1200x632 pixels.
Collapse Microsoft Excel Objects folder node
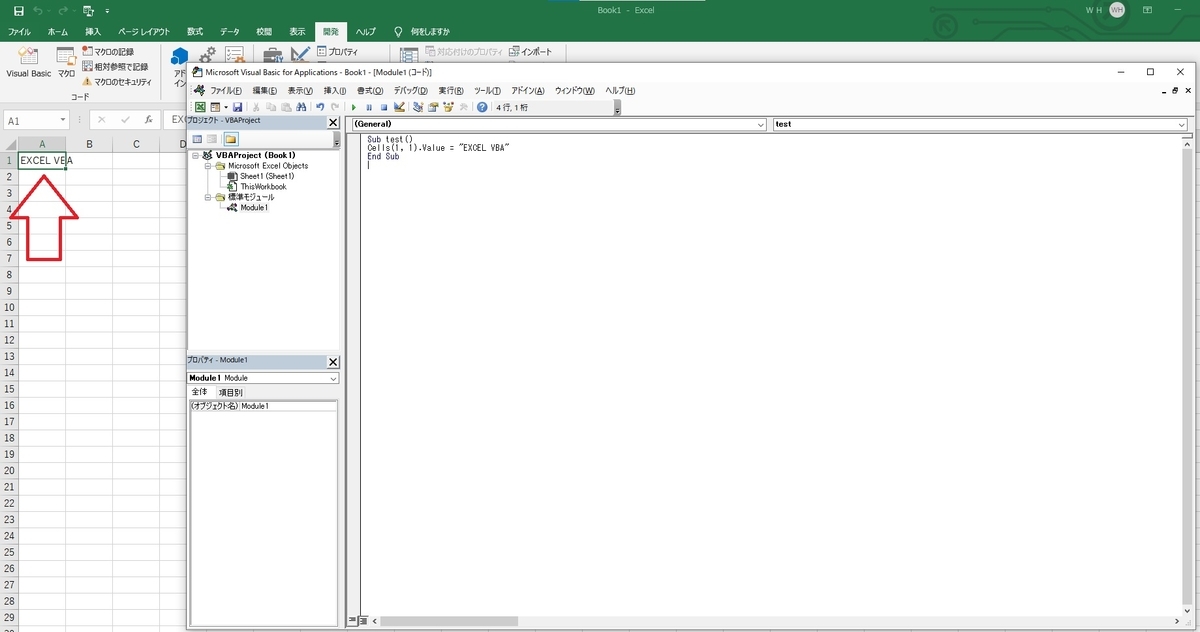coord(207,166)
